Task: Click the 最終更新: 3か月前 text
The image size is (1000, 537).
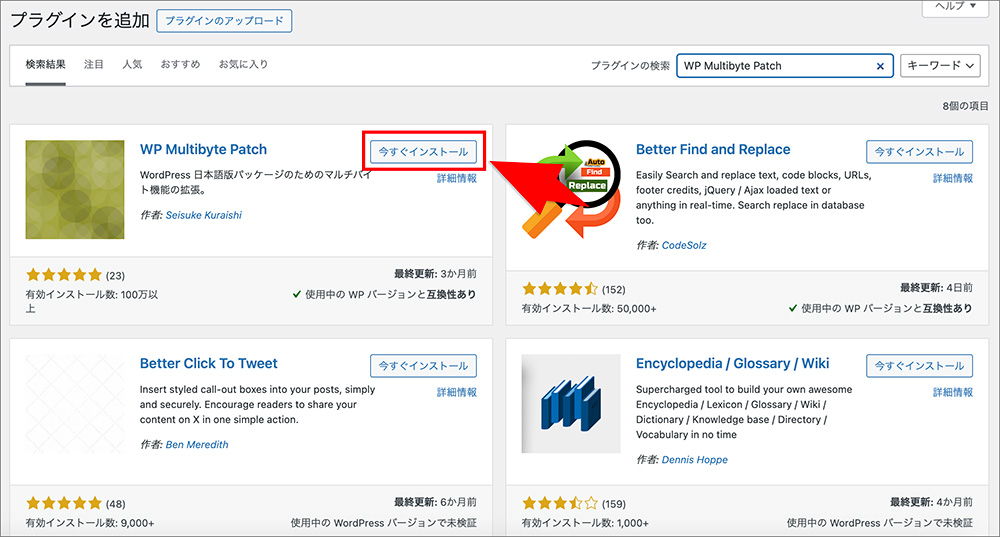Action: pyautogui.click(x=435, y=274)
